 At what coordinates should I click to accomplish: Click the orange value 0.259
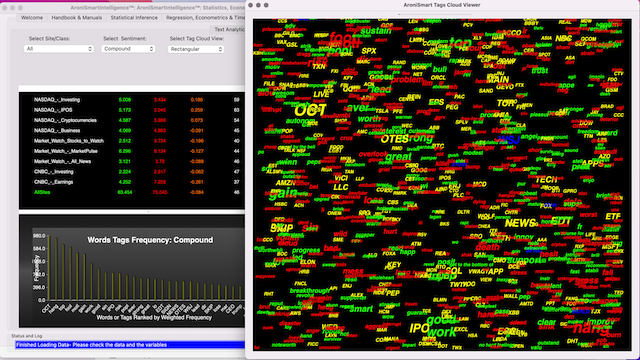197,110
